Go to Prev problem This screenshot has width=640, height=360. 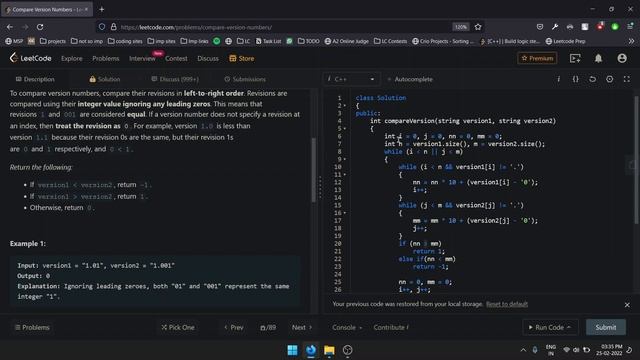pos(233,327)
